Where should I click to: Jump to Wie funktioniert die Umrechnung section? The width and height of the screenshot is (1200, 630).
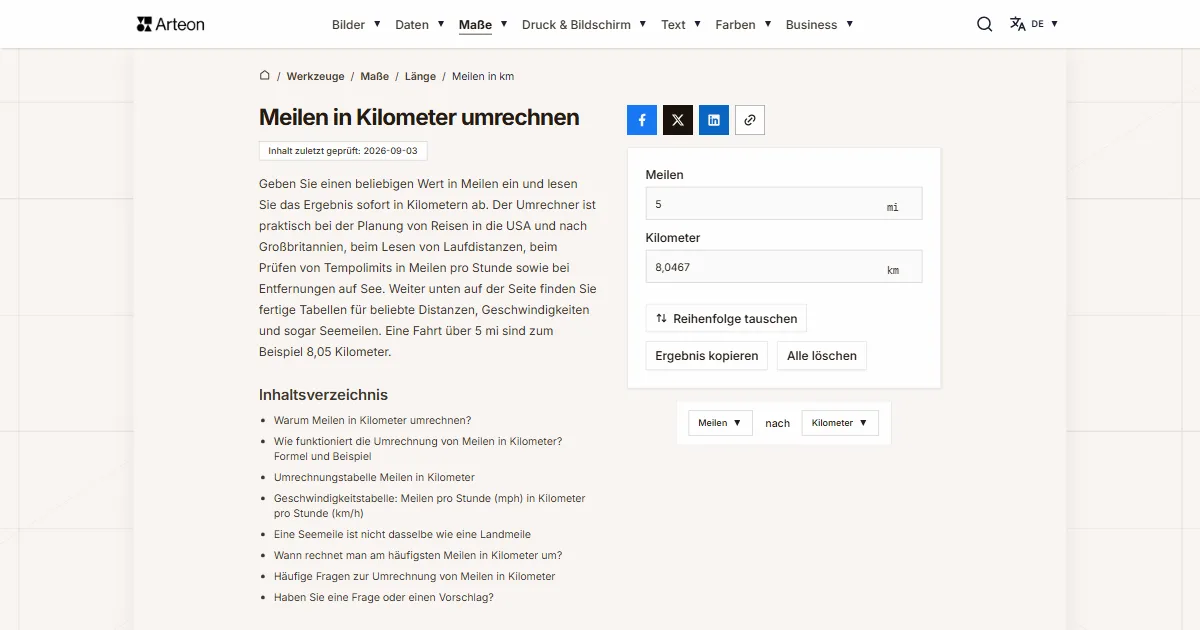[x=418, y=448]
